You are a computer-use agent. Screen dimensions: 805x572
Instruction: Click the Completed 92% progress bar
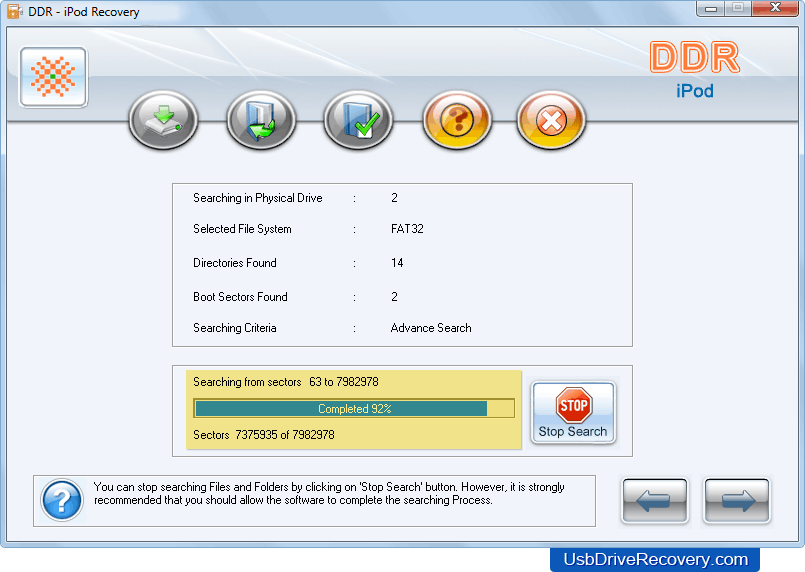[354, 409]
